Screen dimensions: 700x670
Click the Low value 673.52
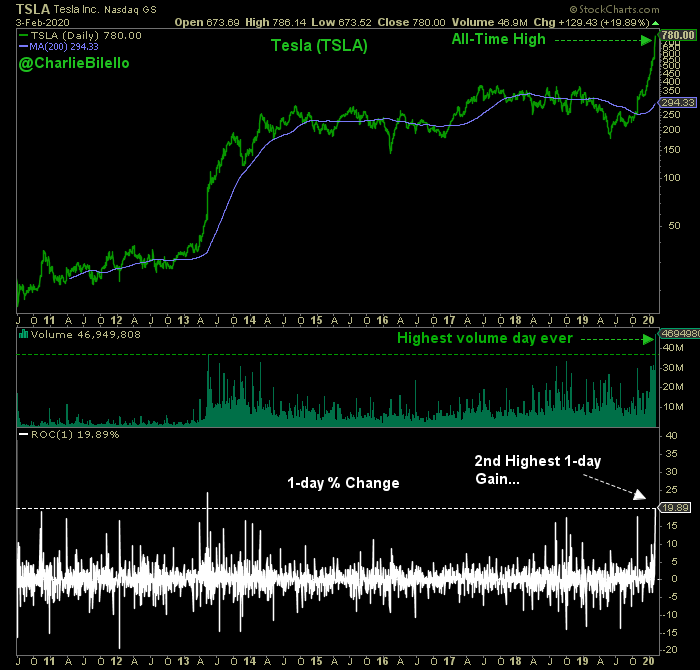point(354,22)
